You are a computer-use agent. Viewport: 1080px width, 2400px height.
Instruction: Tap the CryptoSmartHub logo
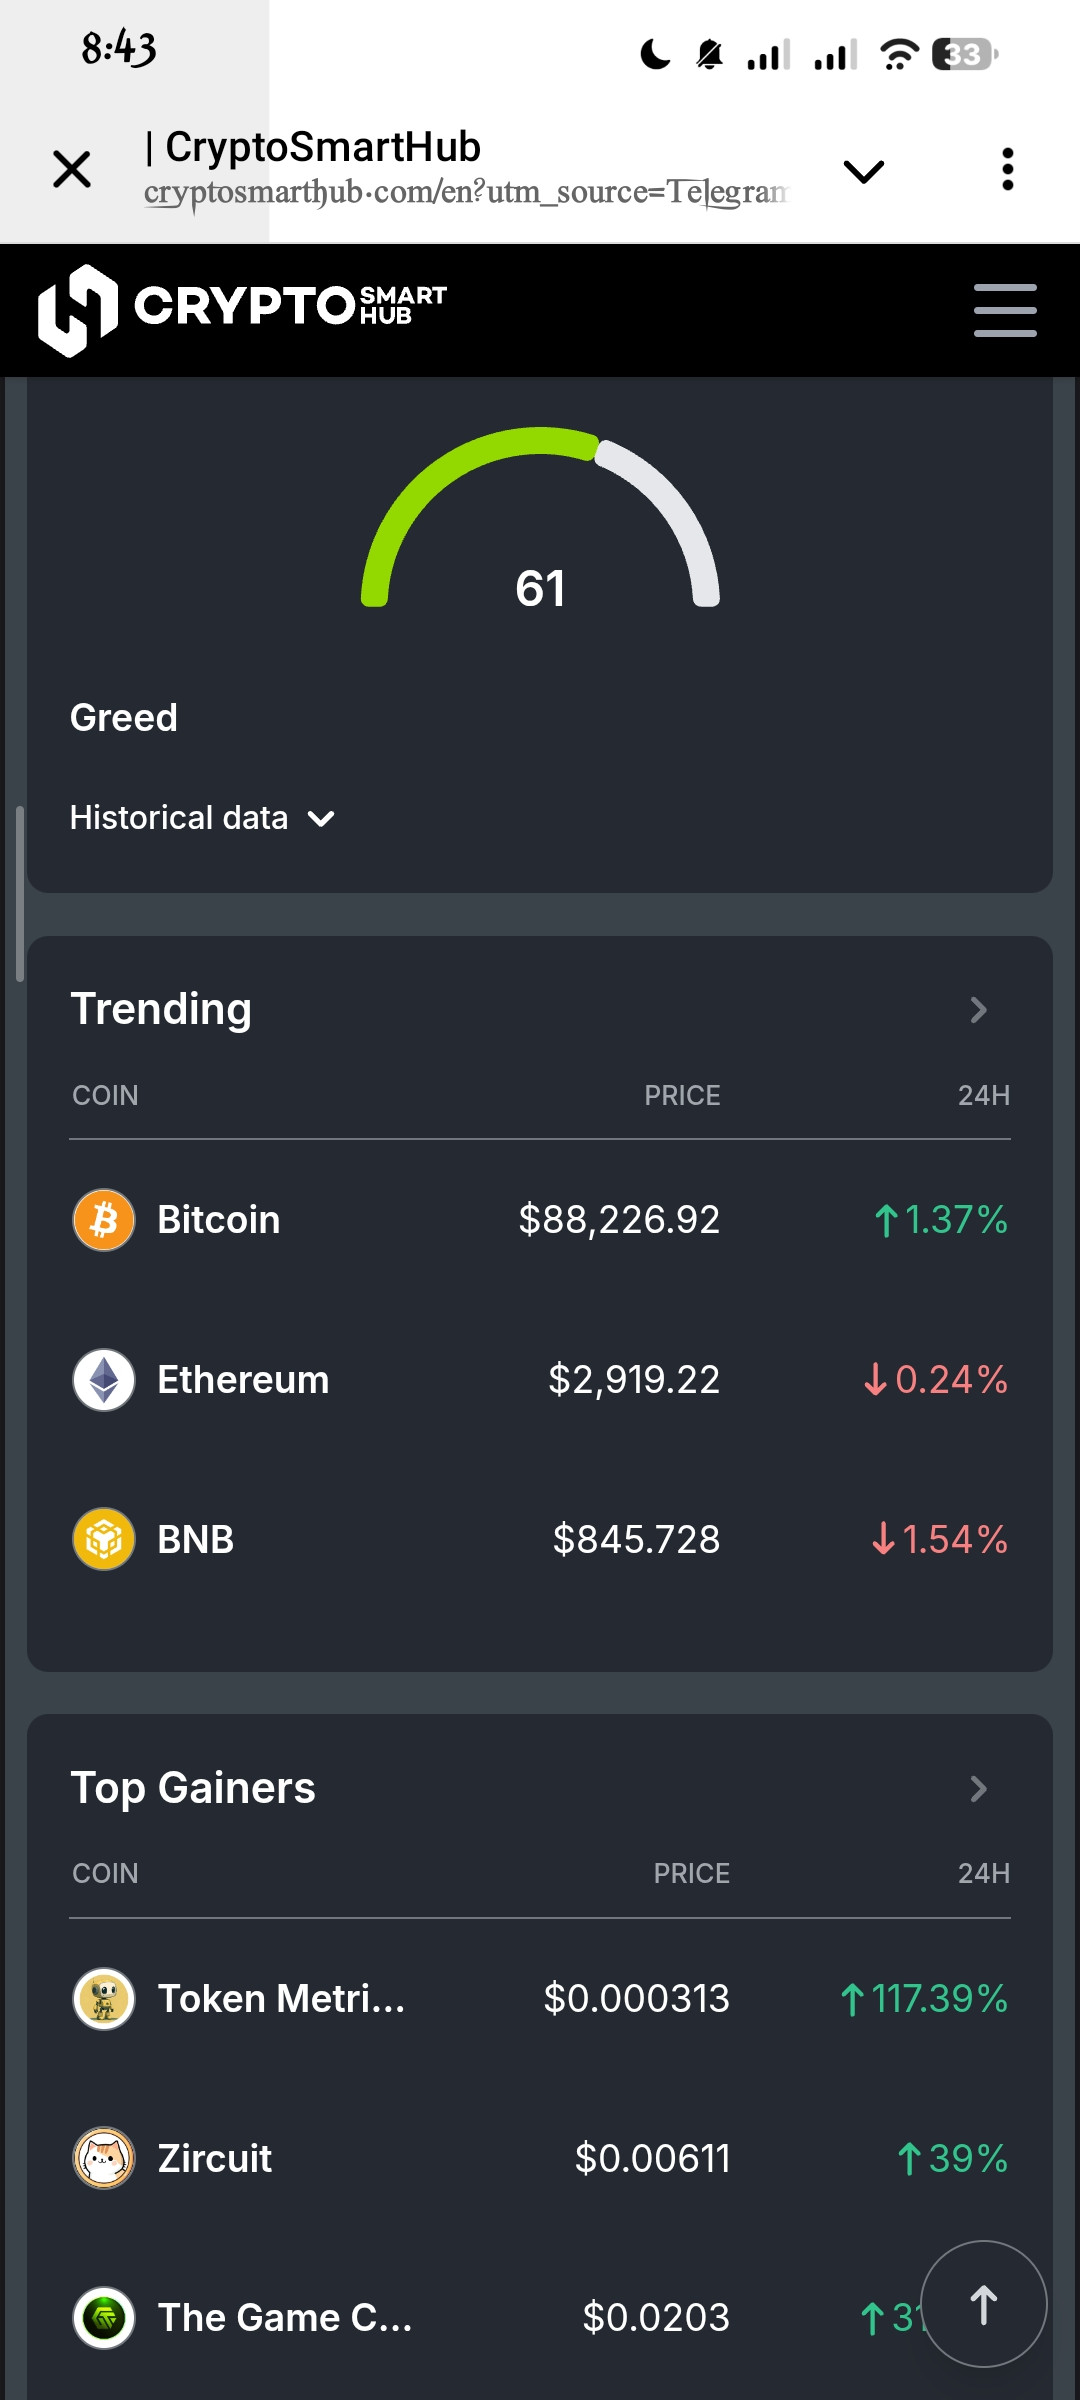(x=242, y=309)
